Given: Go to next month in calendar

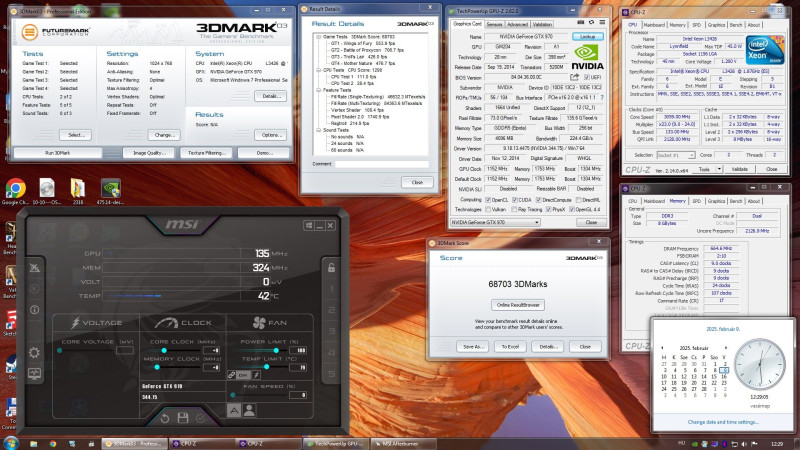Looking at the screenshot, I should click(x=726, y=348).
